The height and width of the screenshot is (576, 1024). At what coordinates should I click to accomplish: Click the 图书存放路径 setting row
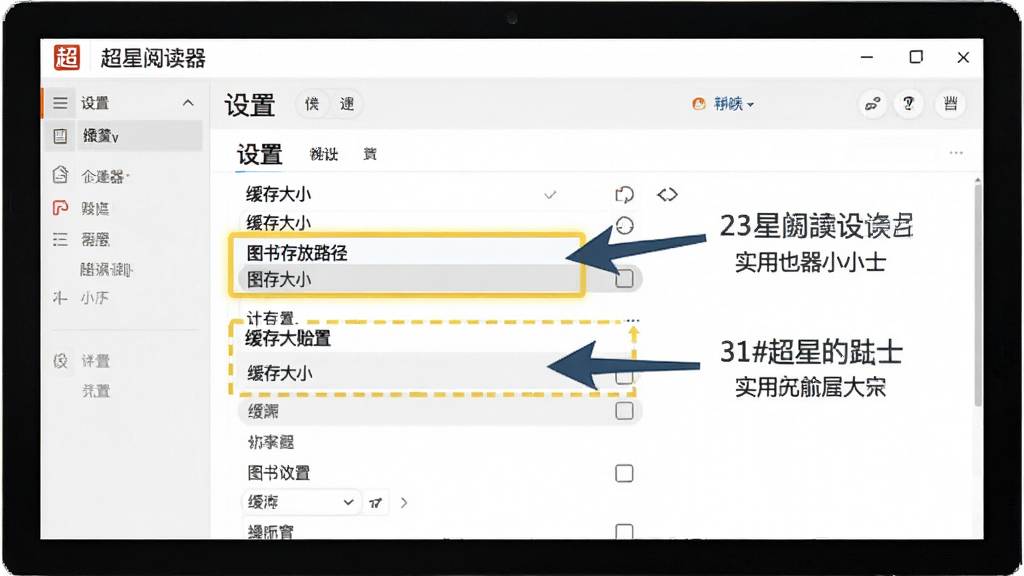[x=407, y=253]
